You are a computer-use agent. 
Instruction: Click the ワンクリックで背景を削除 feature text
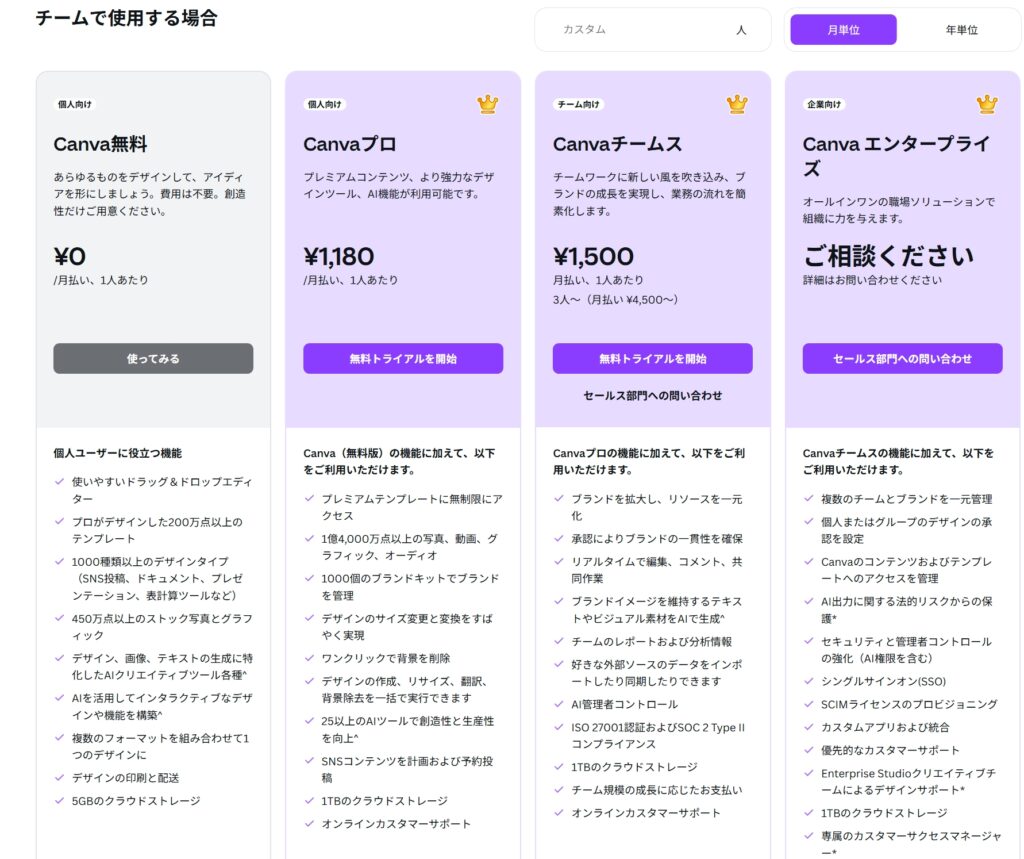385,658
